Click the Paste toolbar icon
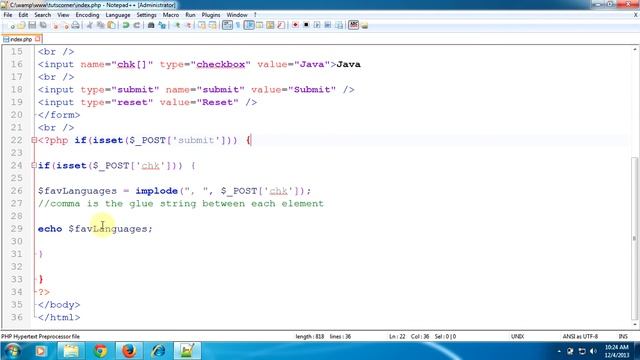This screenshot has height=360, width=640. [x=111, y=25]
